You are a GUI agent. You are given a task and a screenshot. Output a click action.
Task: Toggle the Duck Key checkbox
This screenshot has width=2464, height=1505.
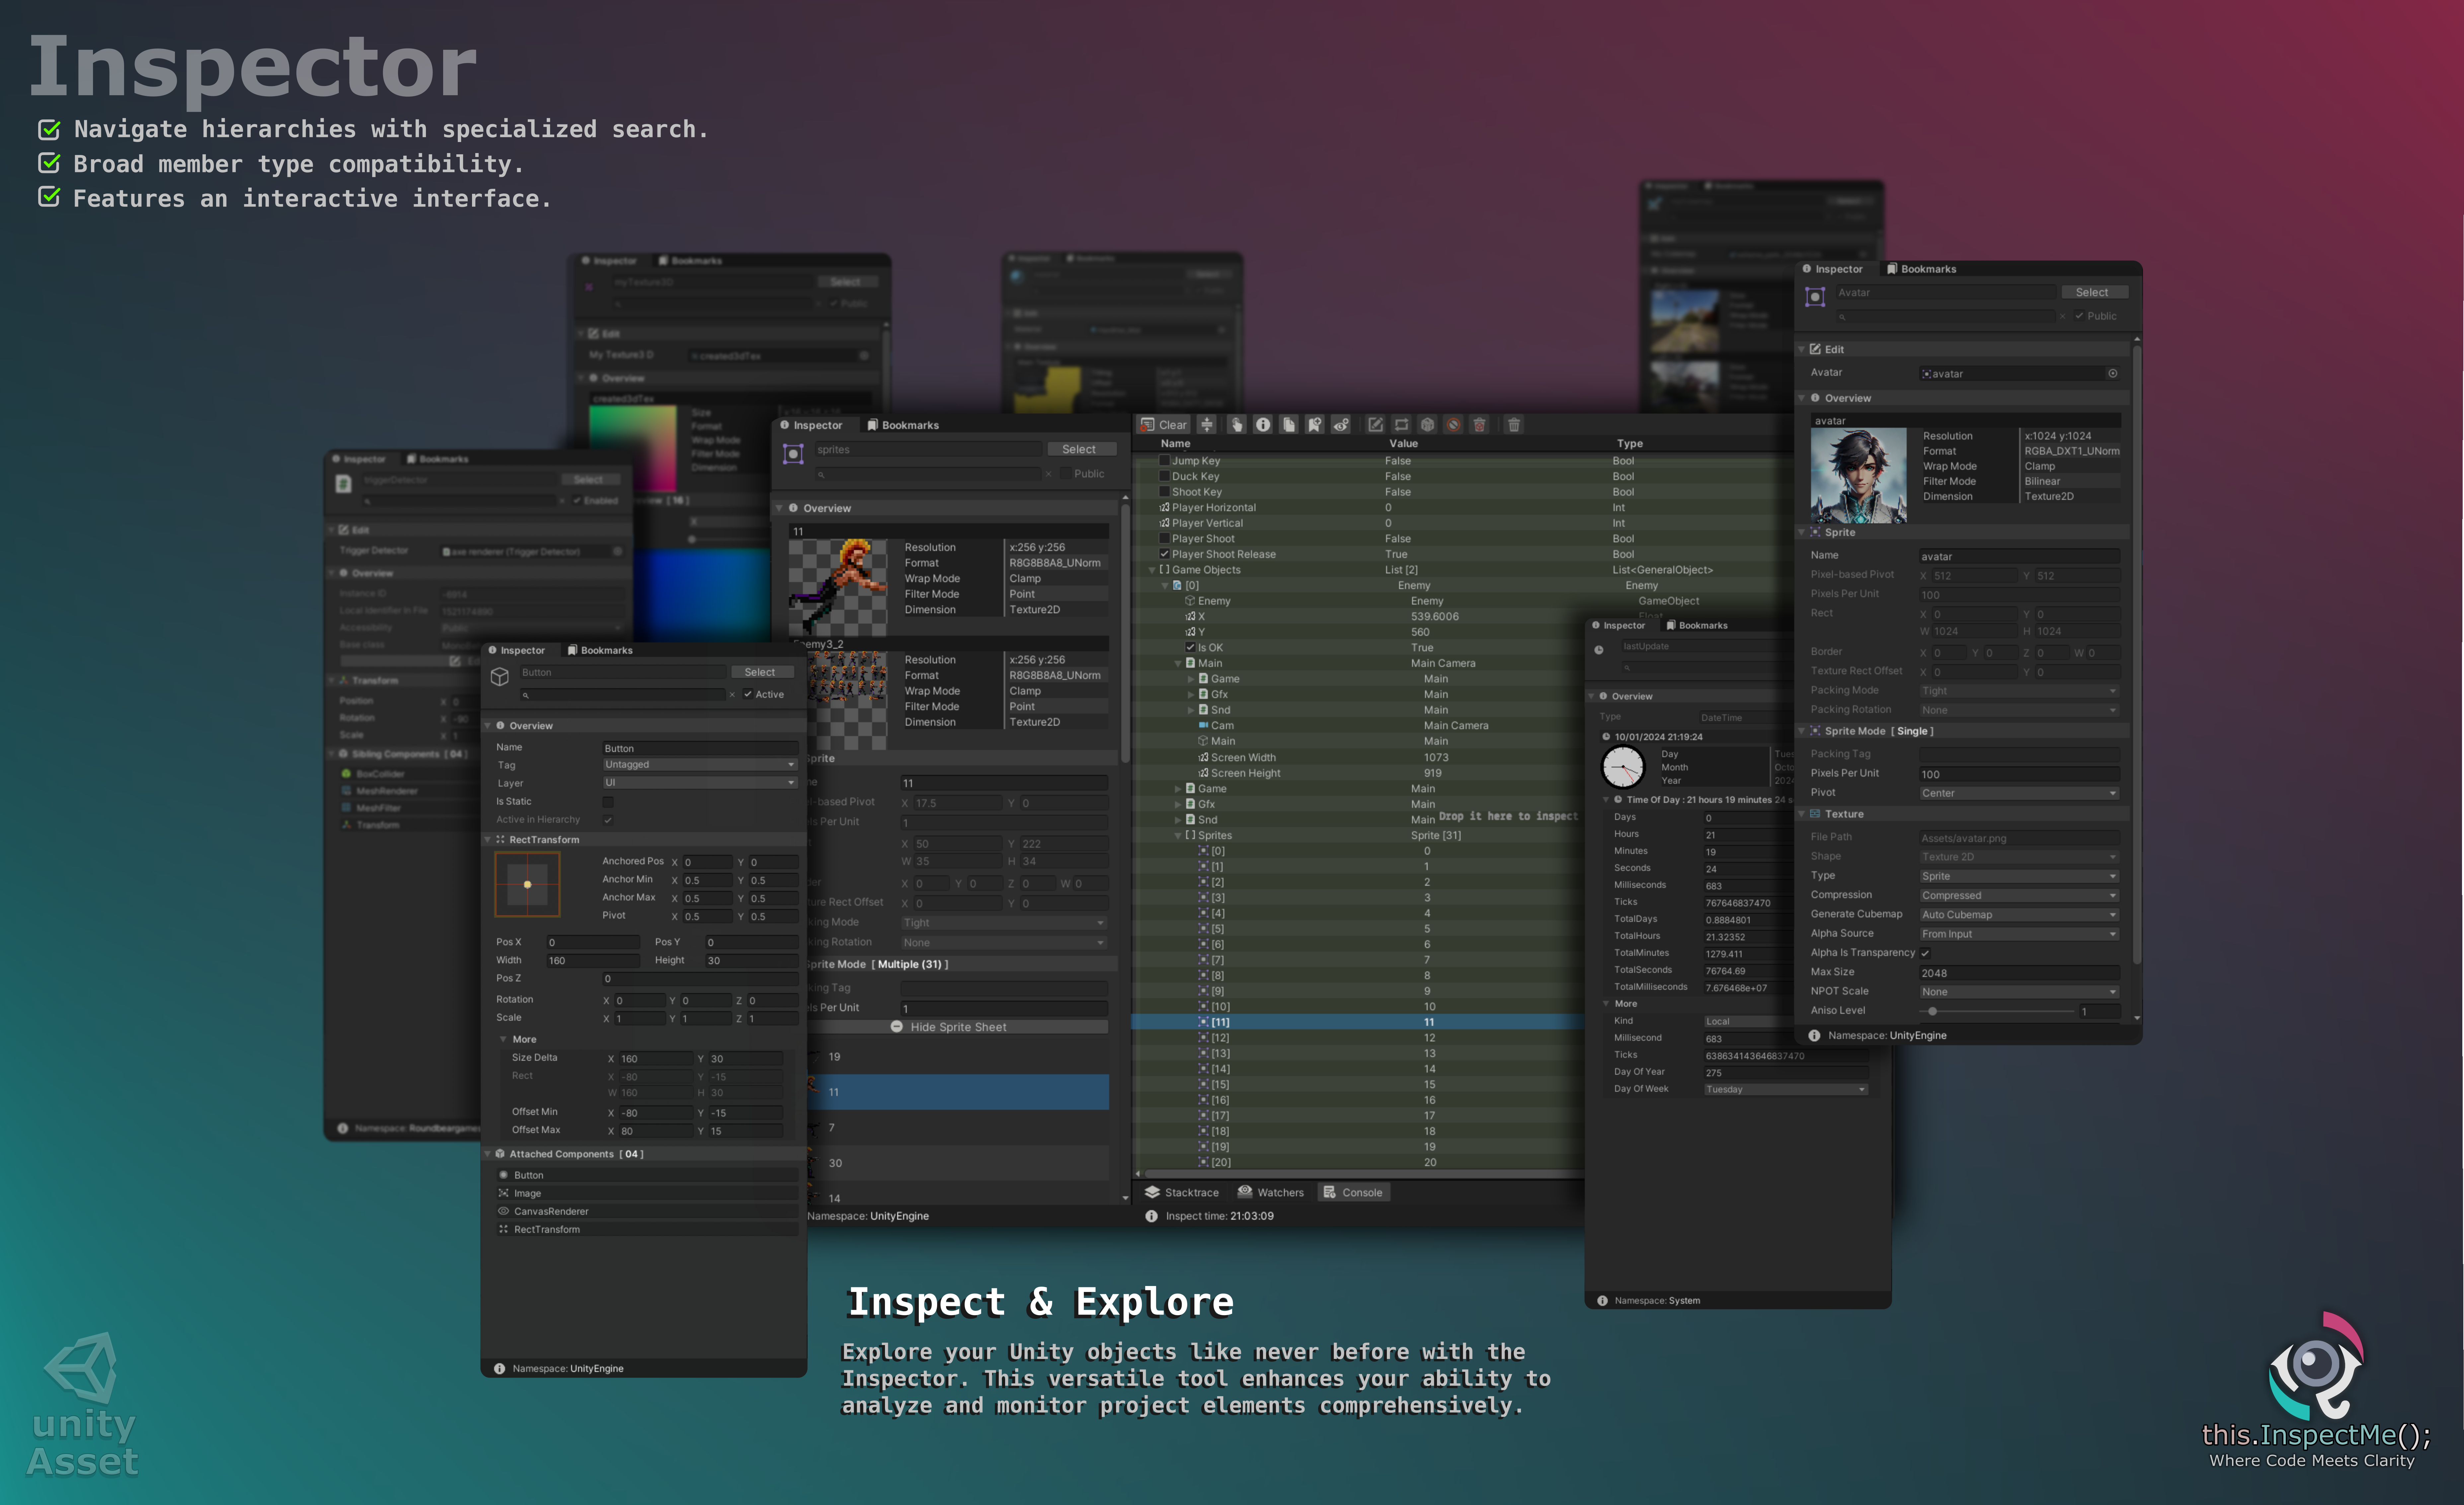[x=1164, y=476]
